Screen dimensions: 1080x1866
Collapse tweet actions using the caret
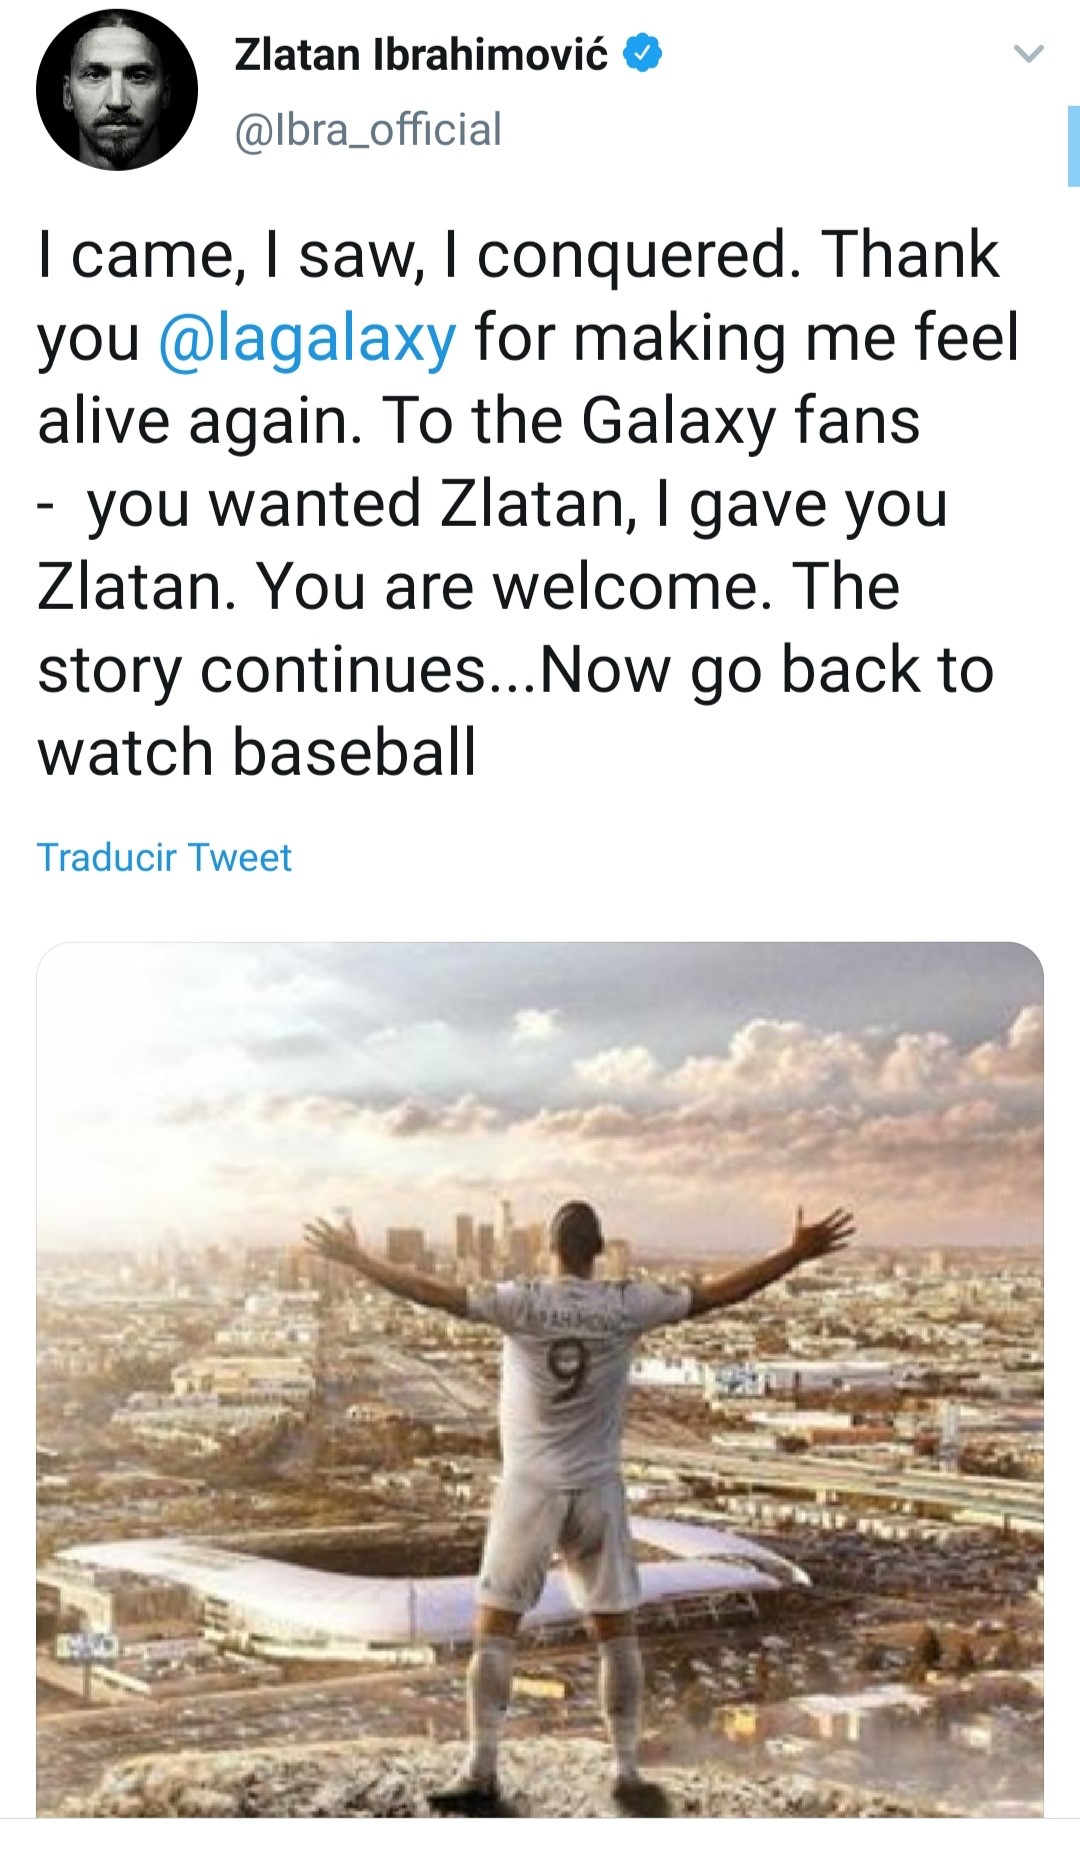(x=1031, y=55)
